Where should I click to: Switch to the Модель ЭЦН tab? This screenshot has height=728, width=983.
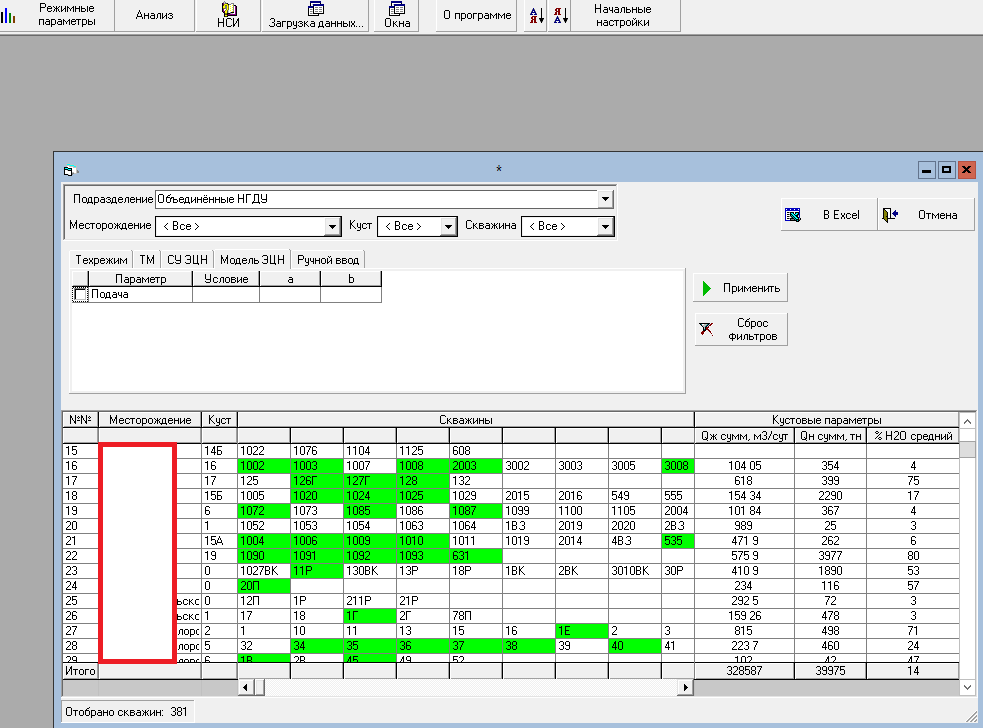click(252, 260)
